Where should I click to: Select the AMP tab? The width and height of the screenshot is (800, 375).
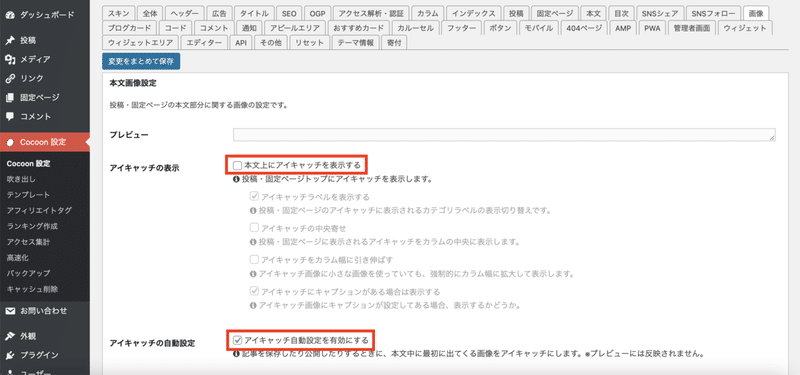623,28
